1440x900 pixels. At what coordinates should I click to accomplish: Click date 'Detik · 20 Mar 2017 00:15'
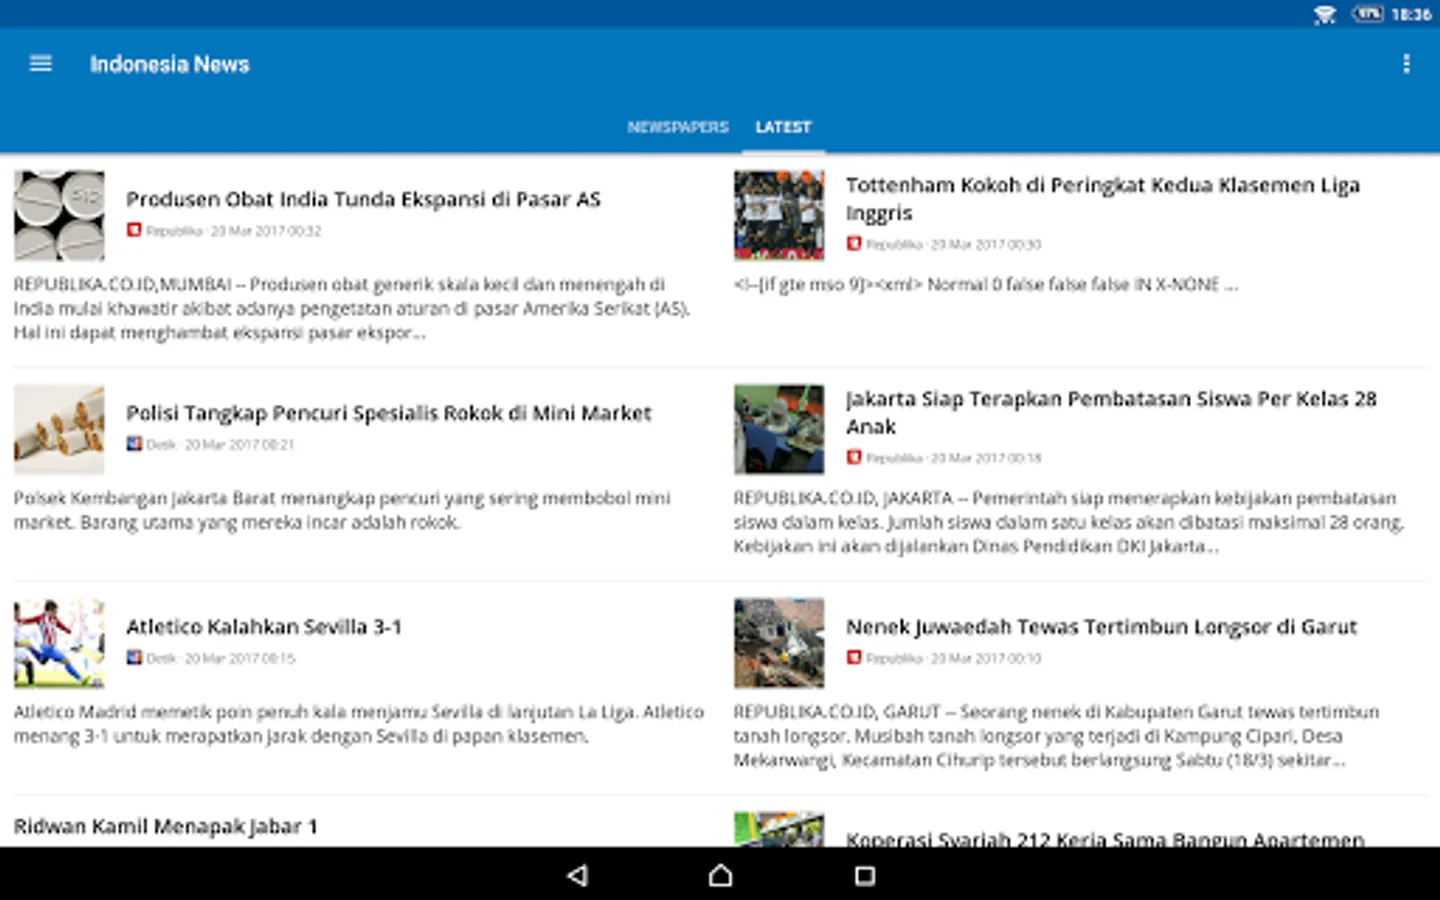(220, 659)
